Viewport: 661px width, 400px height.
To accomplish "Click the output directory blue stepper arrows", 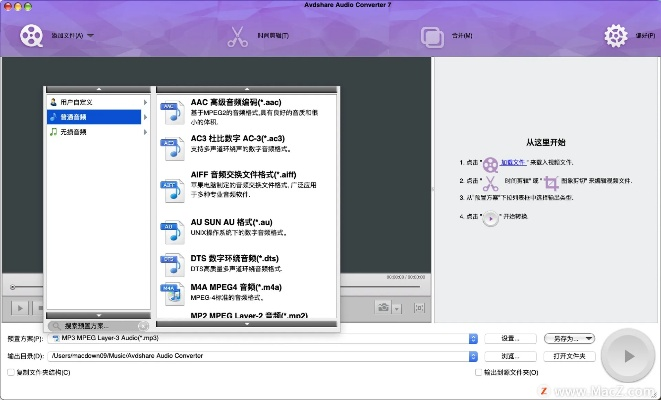I will click(x=473, y=356).
